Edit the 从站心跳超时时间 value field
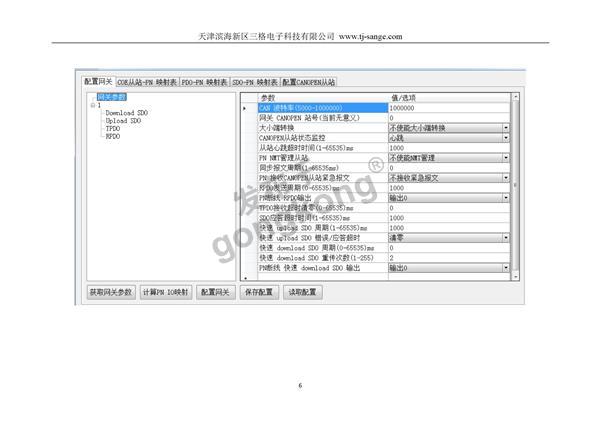 449,148
